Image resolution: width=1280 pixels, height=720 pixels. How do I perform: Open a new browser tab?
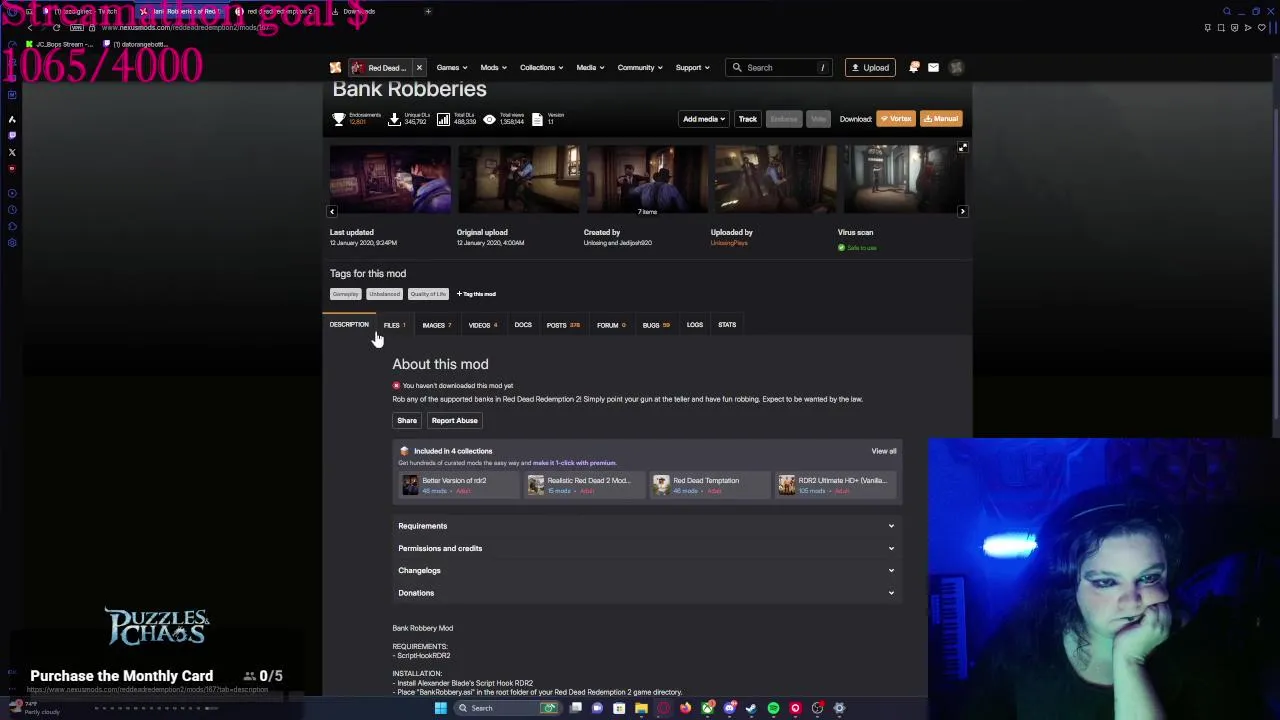(x=428, y=11)
